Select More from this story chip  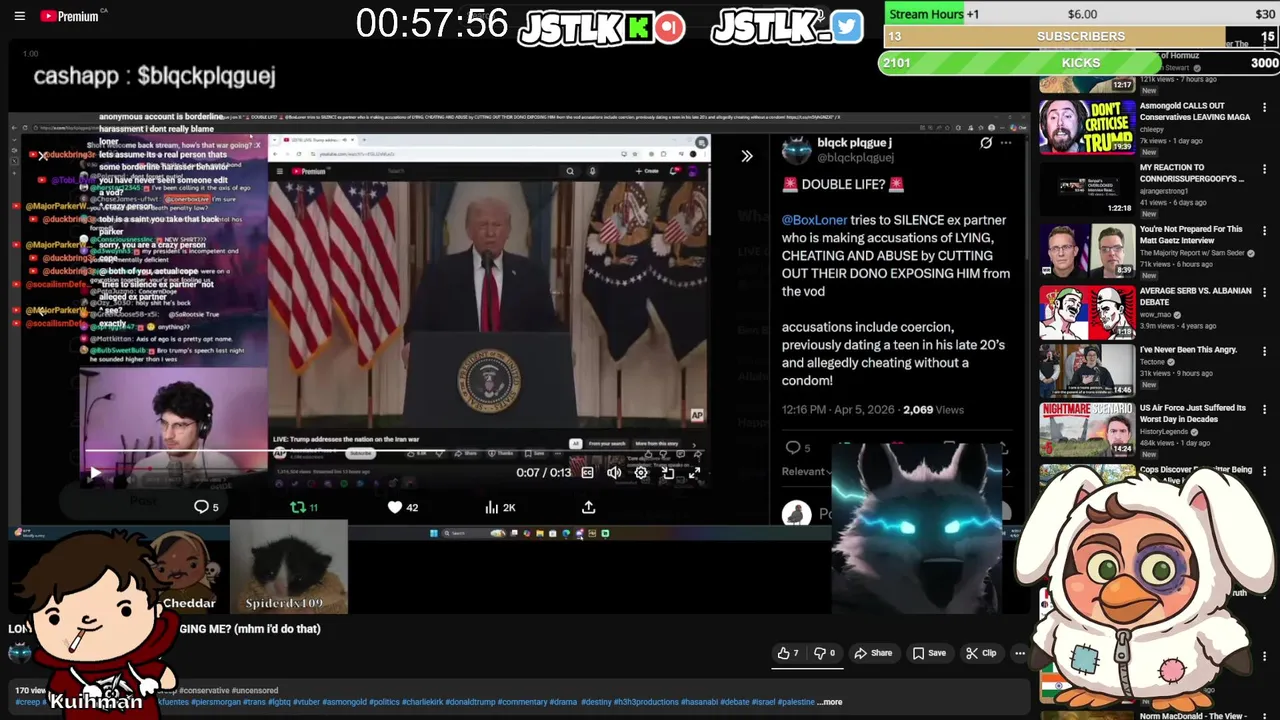point(656,443)
